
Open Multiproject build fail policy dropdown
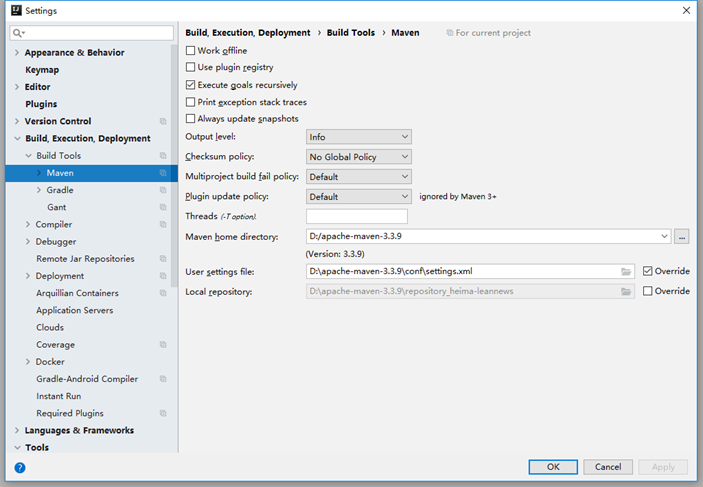coord(359,177)
